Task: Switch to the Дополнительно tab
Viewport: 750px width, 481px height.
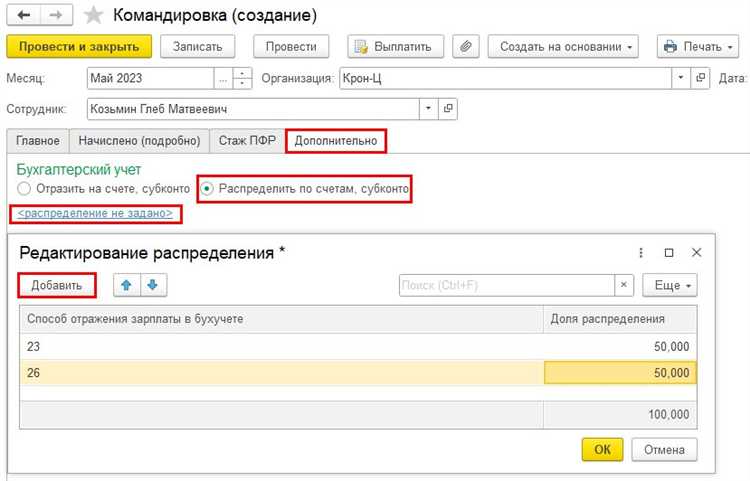Action: [336, 141]
